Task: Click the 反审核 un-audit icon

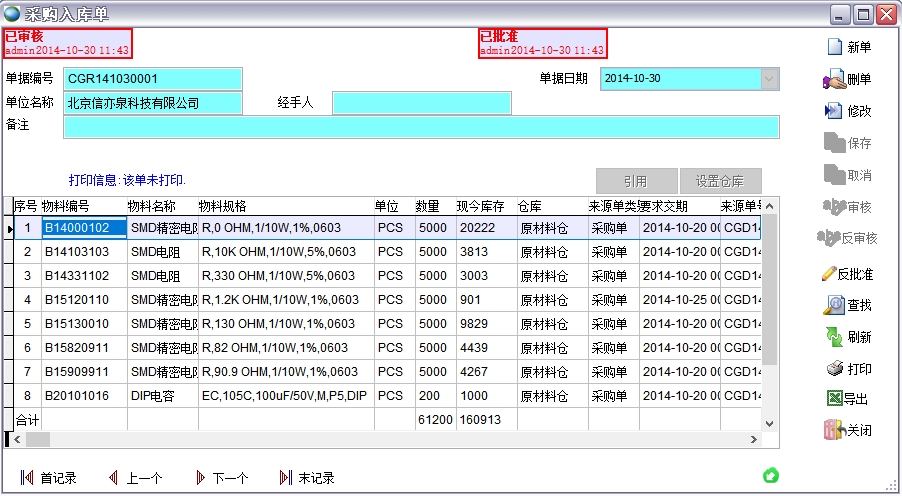Action: point(828,238)
